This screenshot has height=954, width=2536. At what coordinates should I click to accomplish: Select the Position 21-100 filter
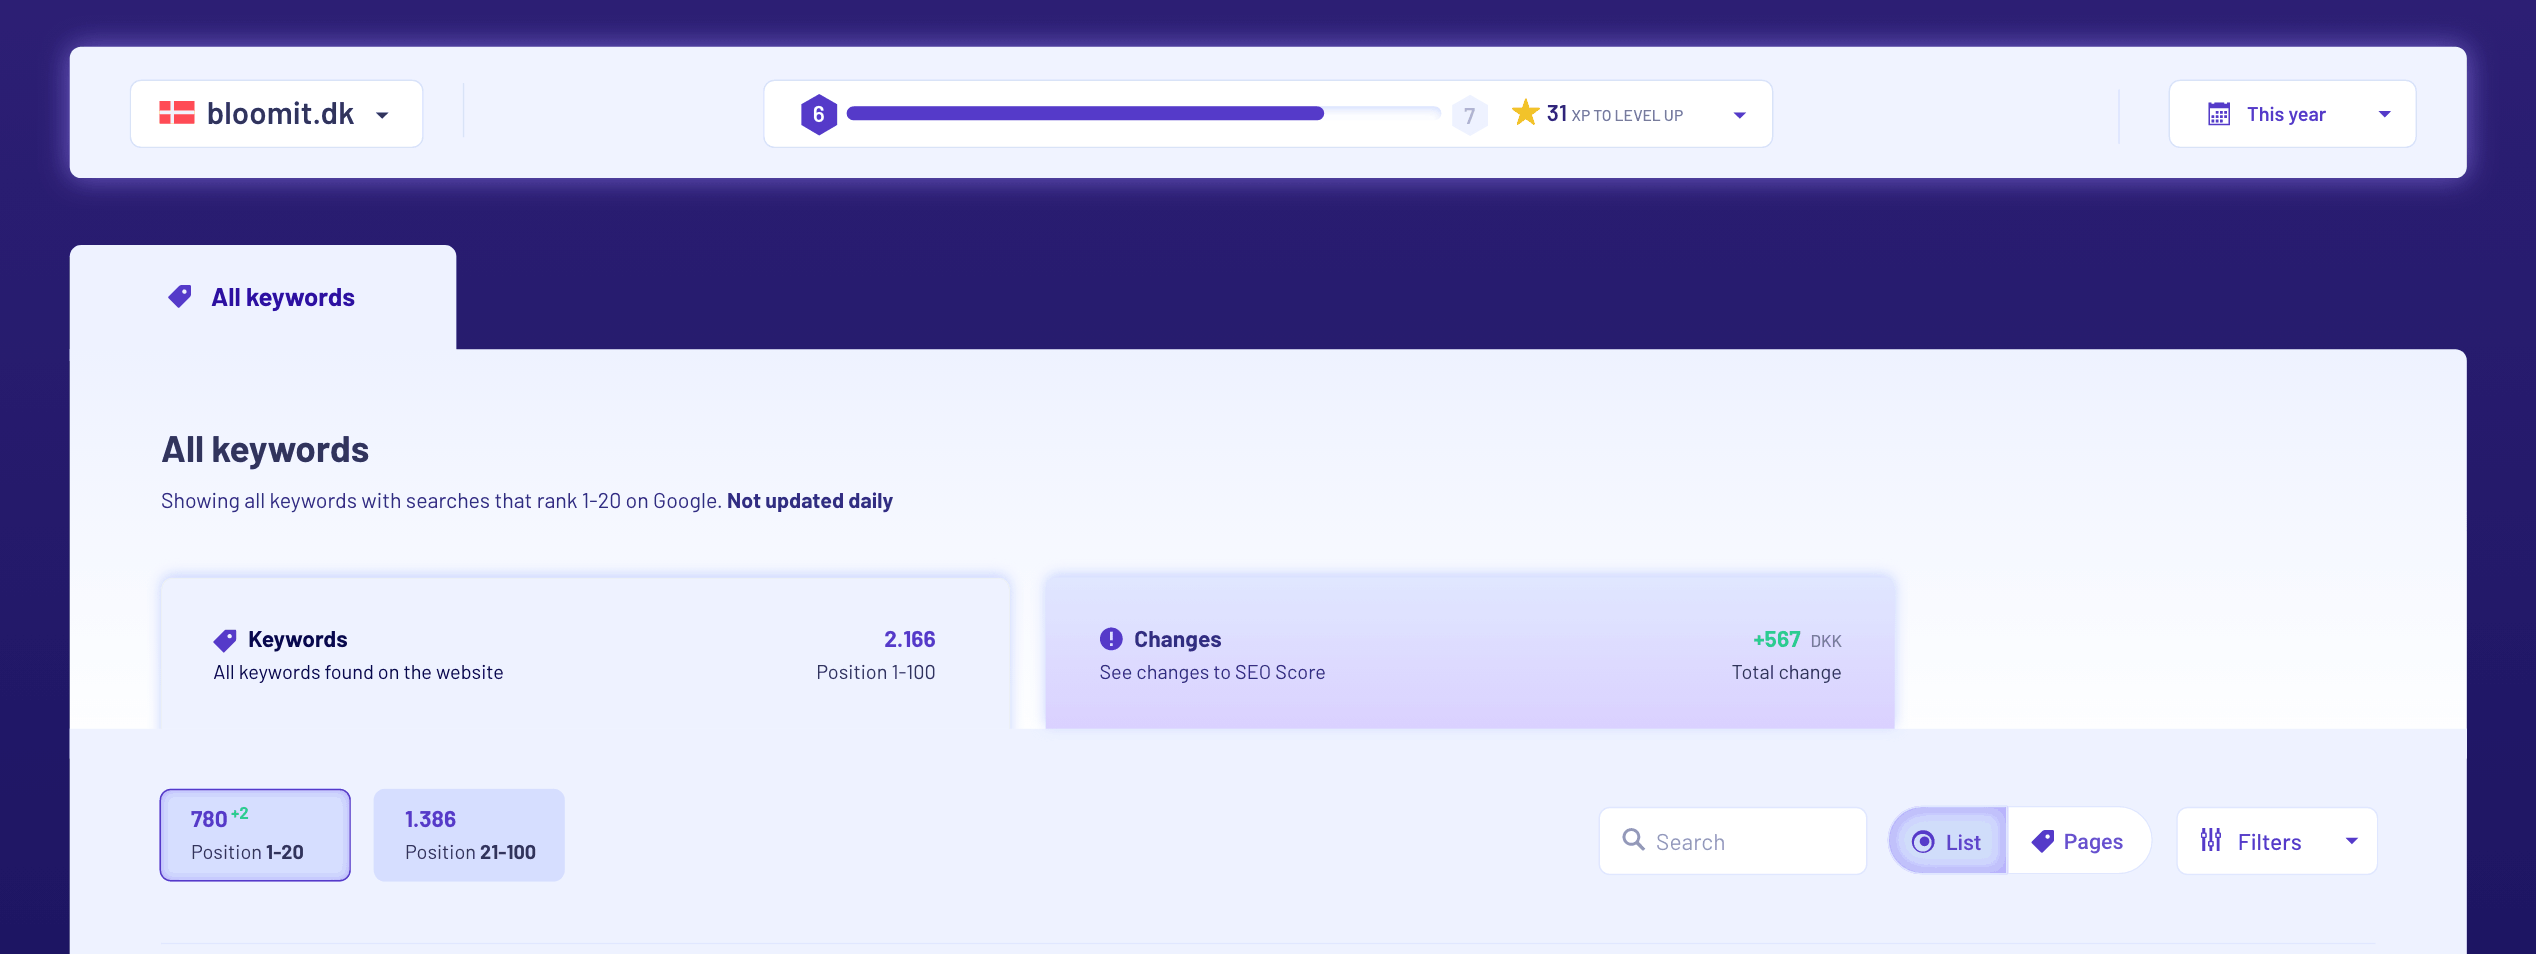pos(469,835)
